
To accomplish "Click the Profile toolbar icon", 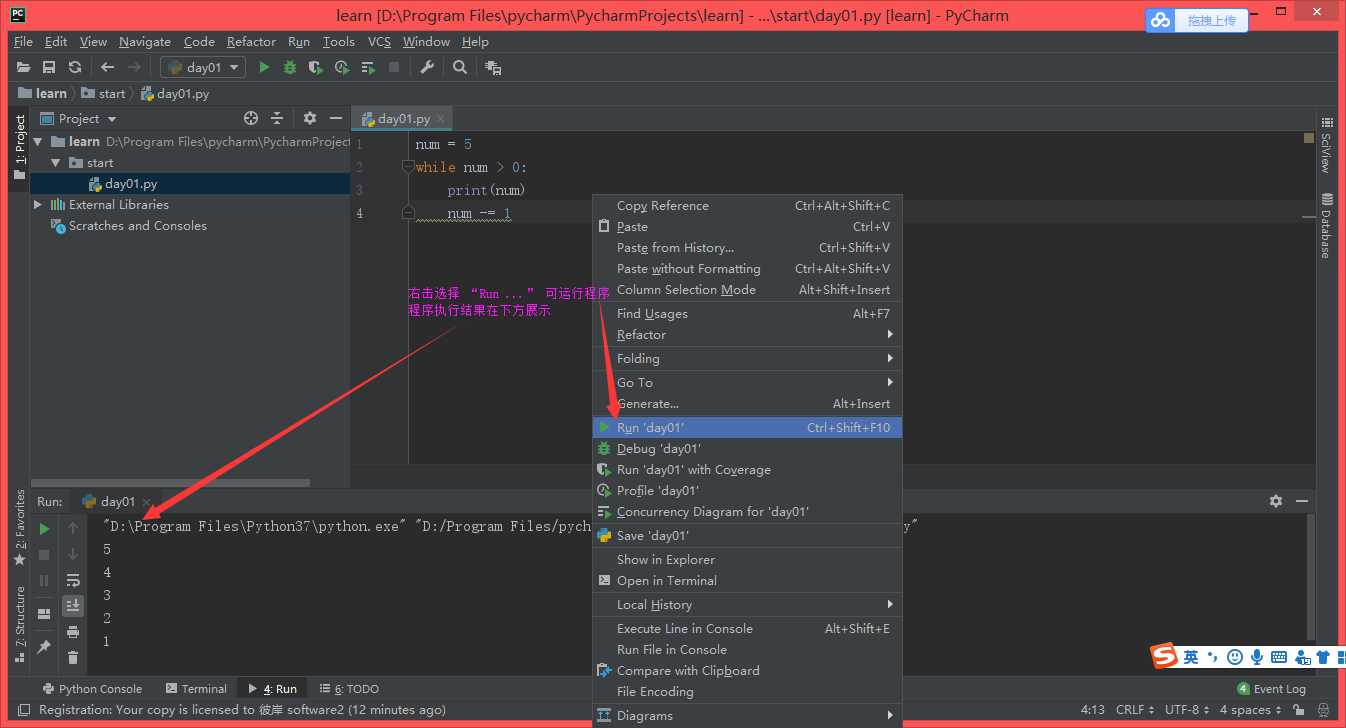I will [x=342, y=67].
